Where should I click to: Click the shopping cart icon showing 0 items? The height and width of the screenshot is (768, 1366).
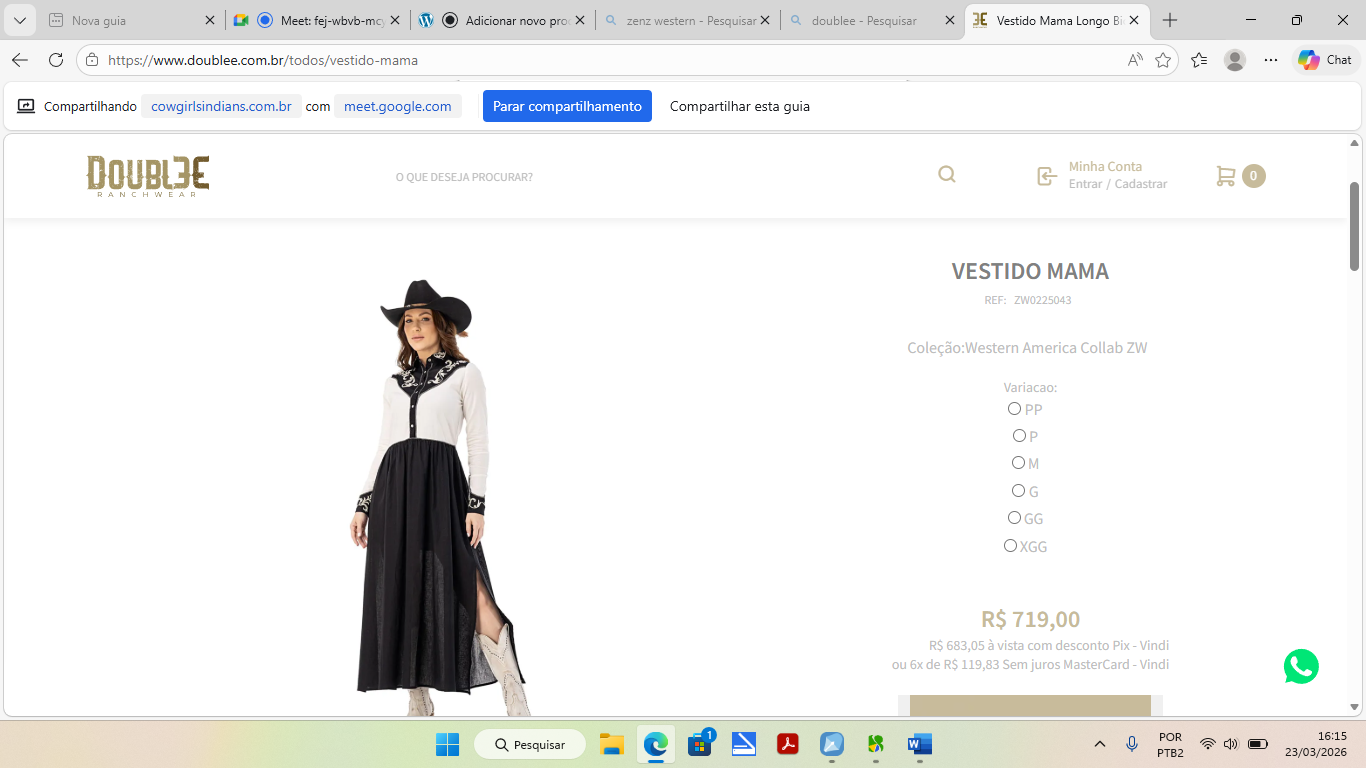(1228, 175)
